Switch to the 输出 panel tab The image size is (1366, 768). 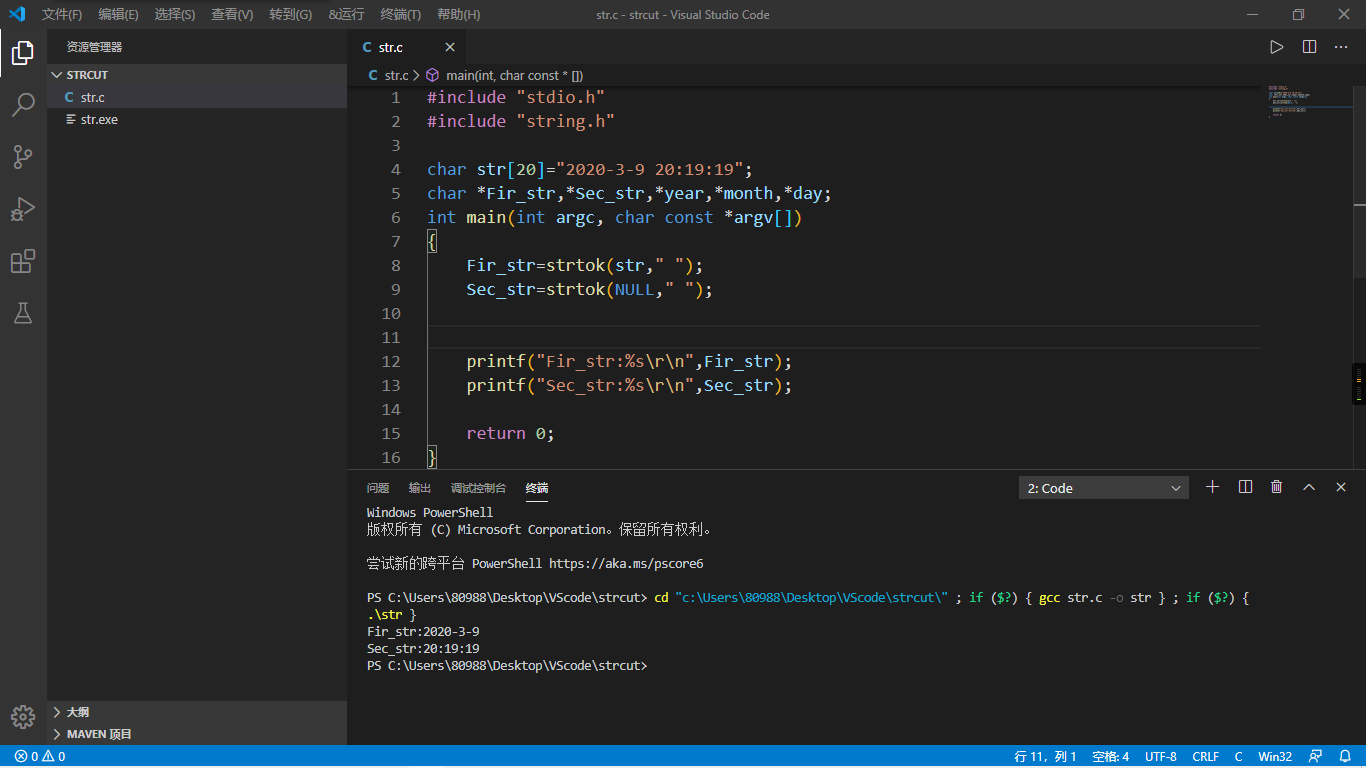click(x=420, y=488)
